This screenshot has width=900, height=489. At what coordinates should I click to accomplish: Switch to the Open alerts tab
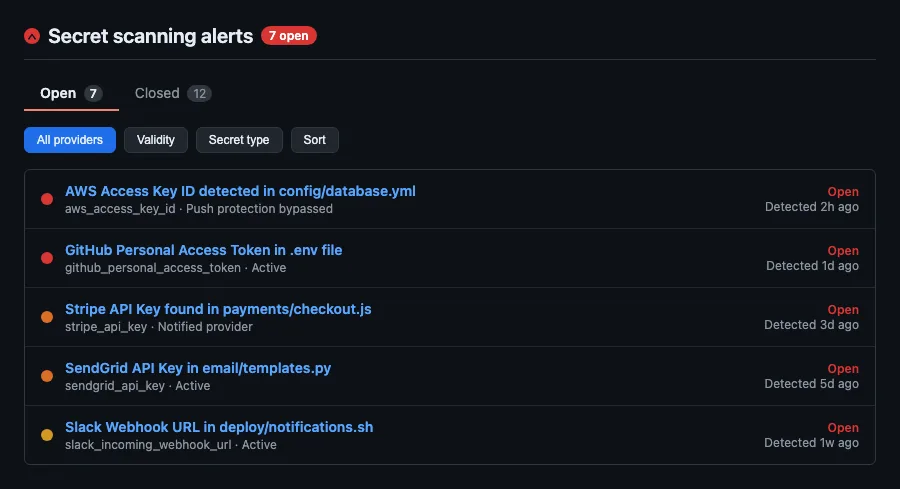click(71, 93)
